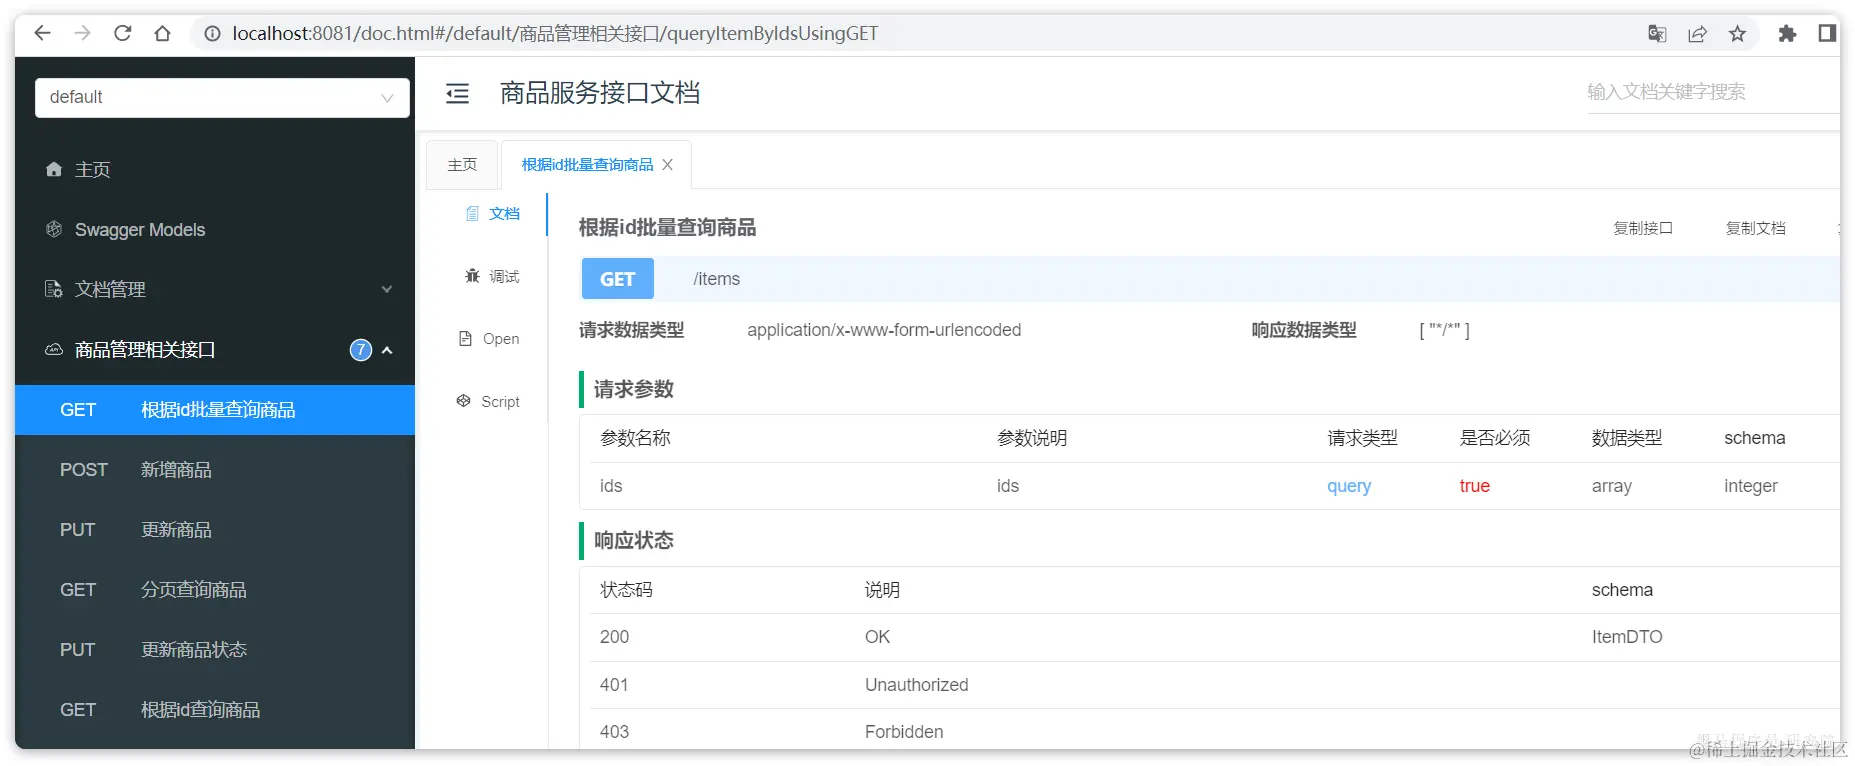
Task: Bookmark the page with the star icon
Action: [1737, 34]
